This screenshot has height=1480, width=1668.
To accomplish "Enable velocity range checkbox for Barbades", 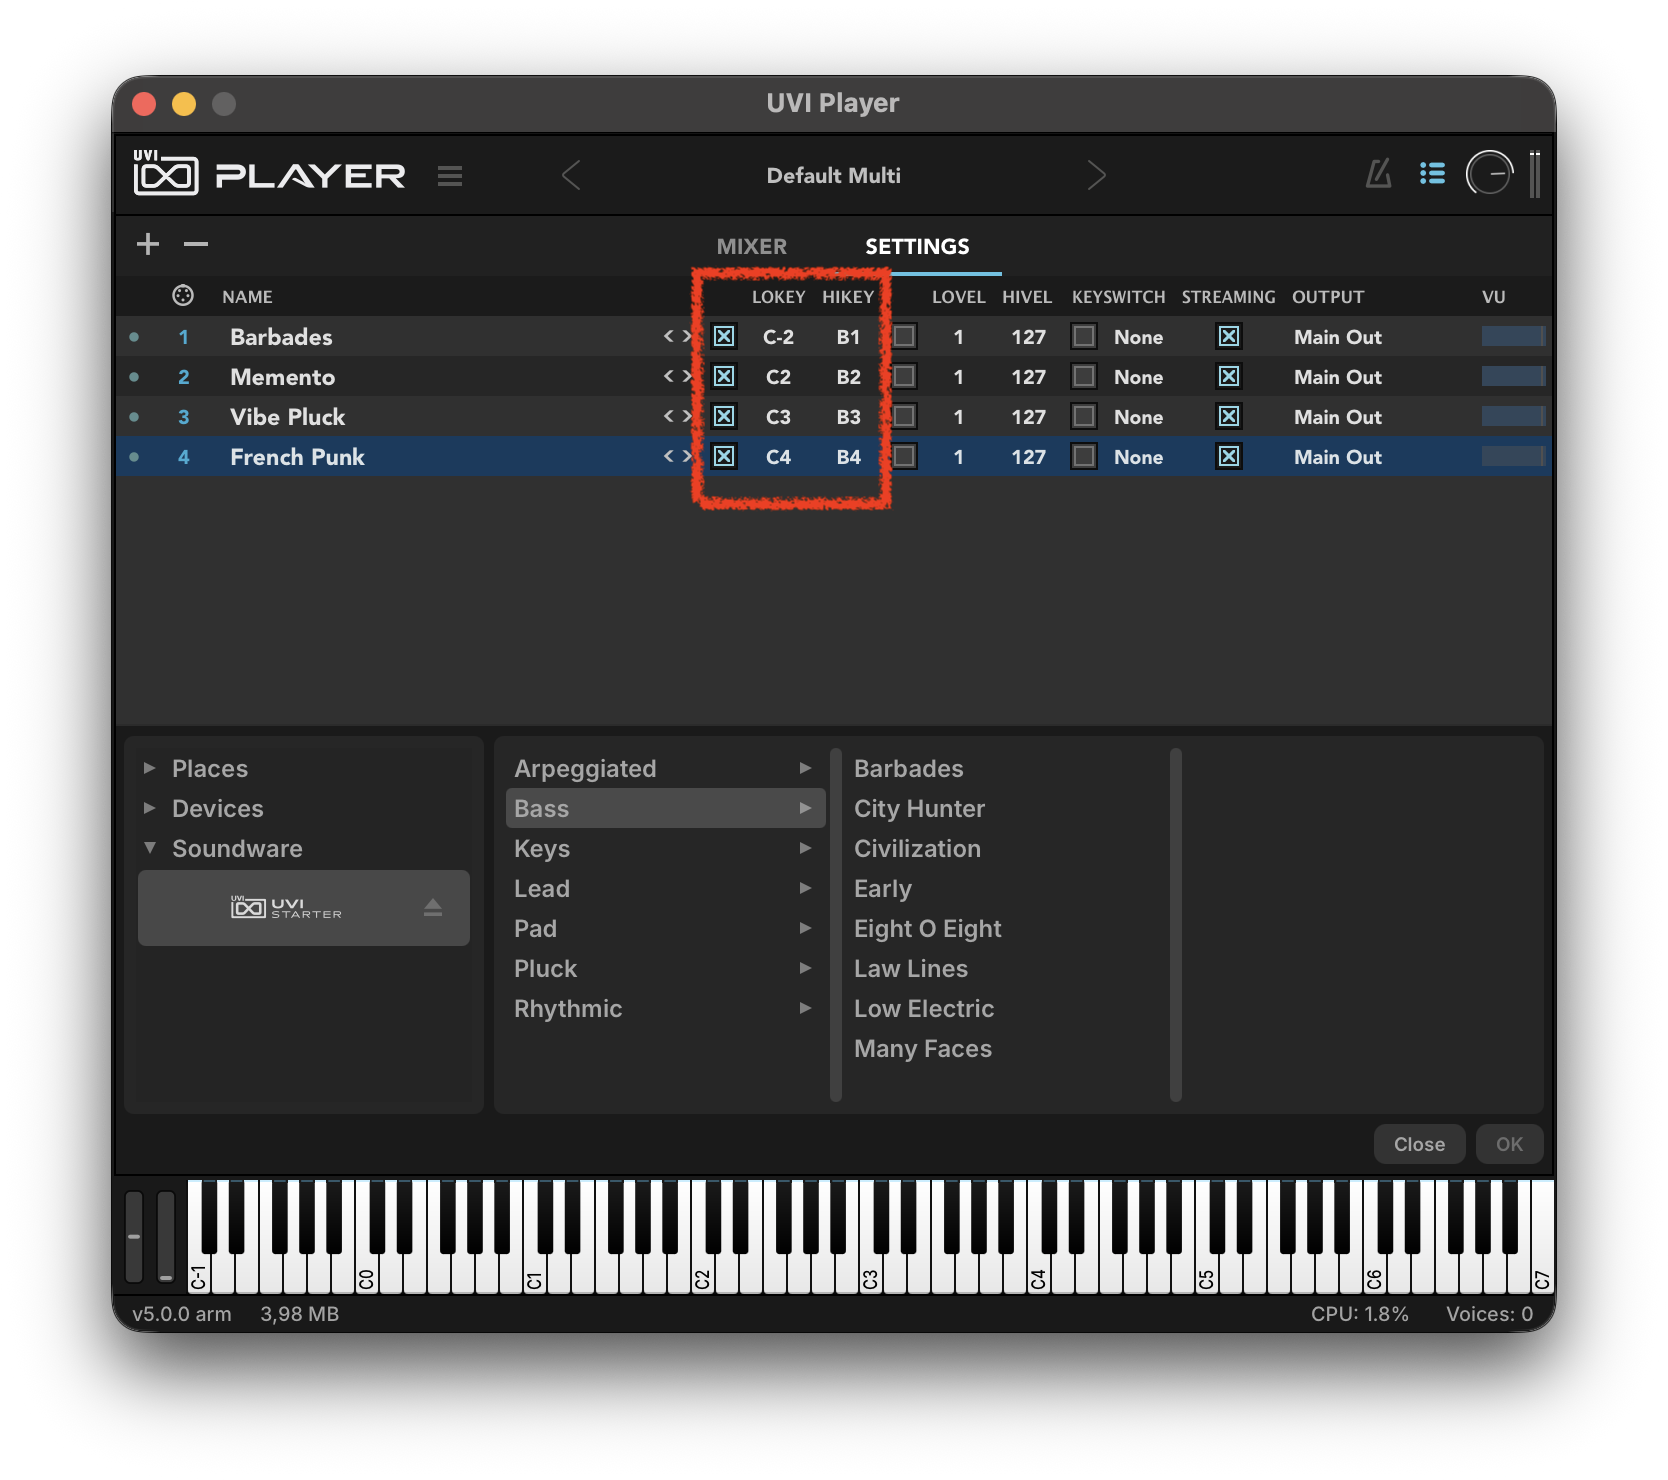I will pos(904,336).
